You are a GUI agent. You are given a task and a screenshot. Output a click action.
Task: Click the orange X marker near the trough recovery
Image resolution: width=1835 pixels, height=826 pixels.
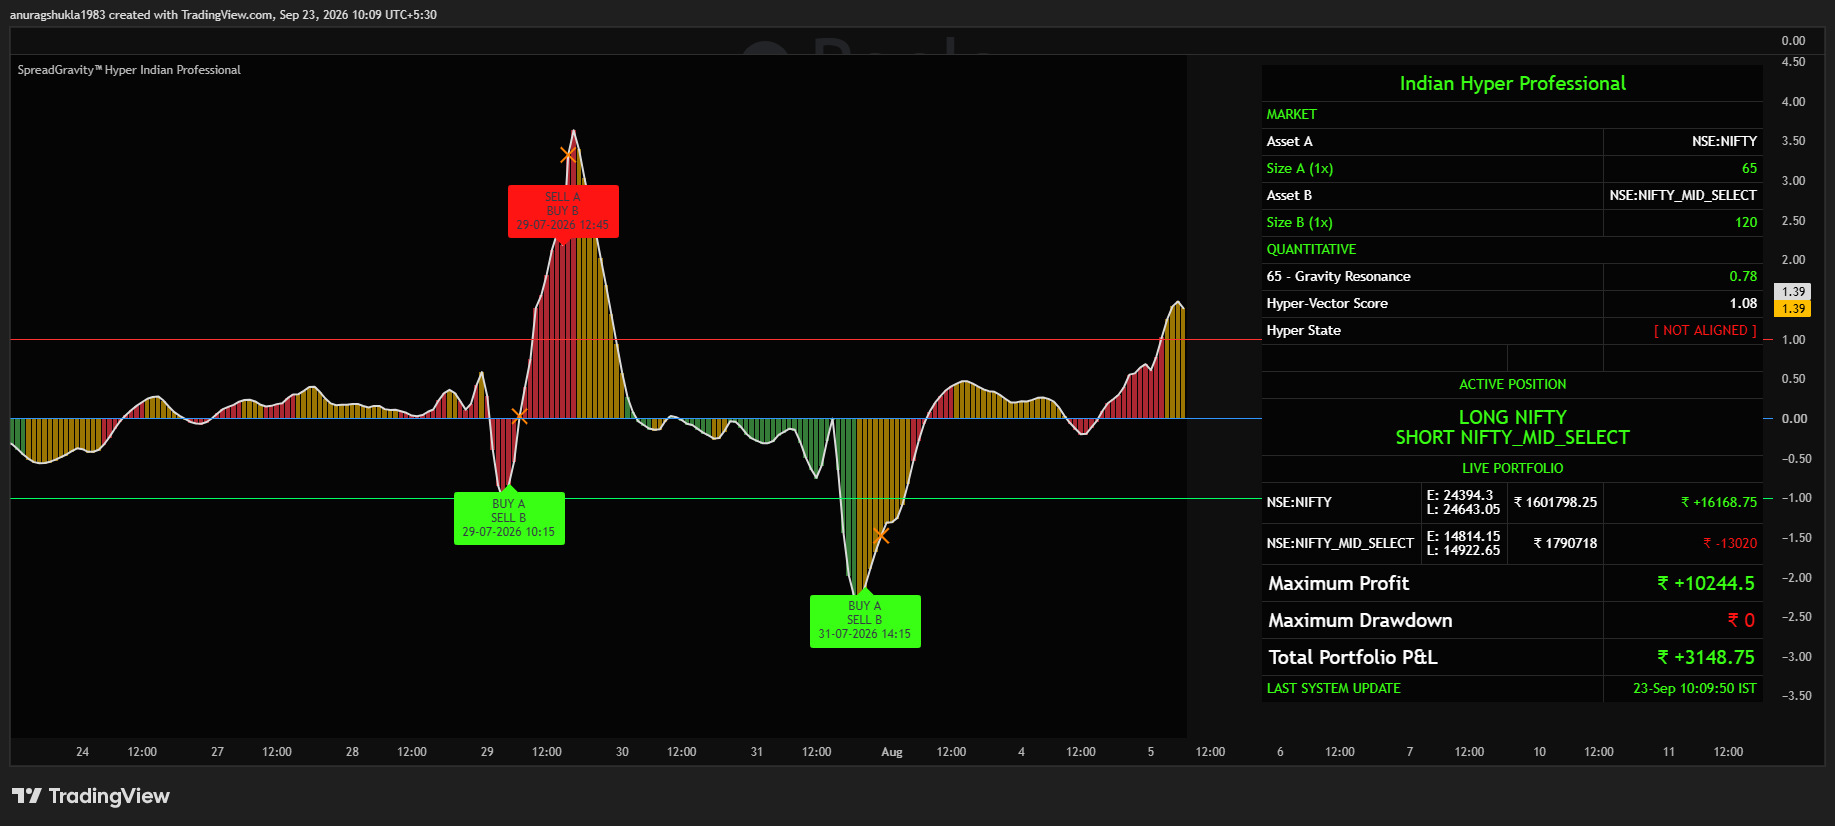click(x=881, y=536)
